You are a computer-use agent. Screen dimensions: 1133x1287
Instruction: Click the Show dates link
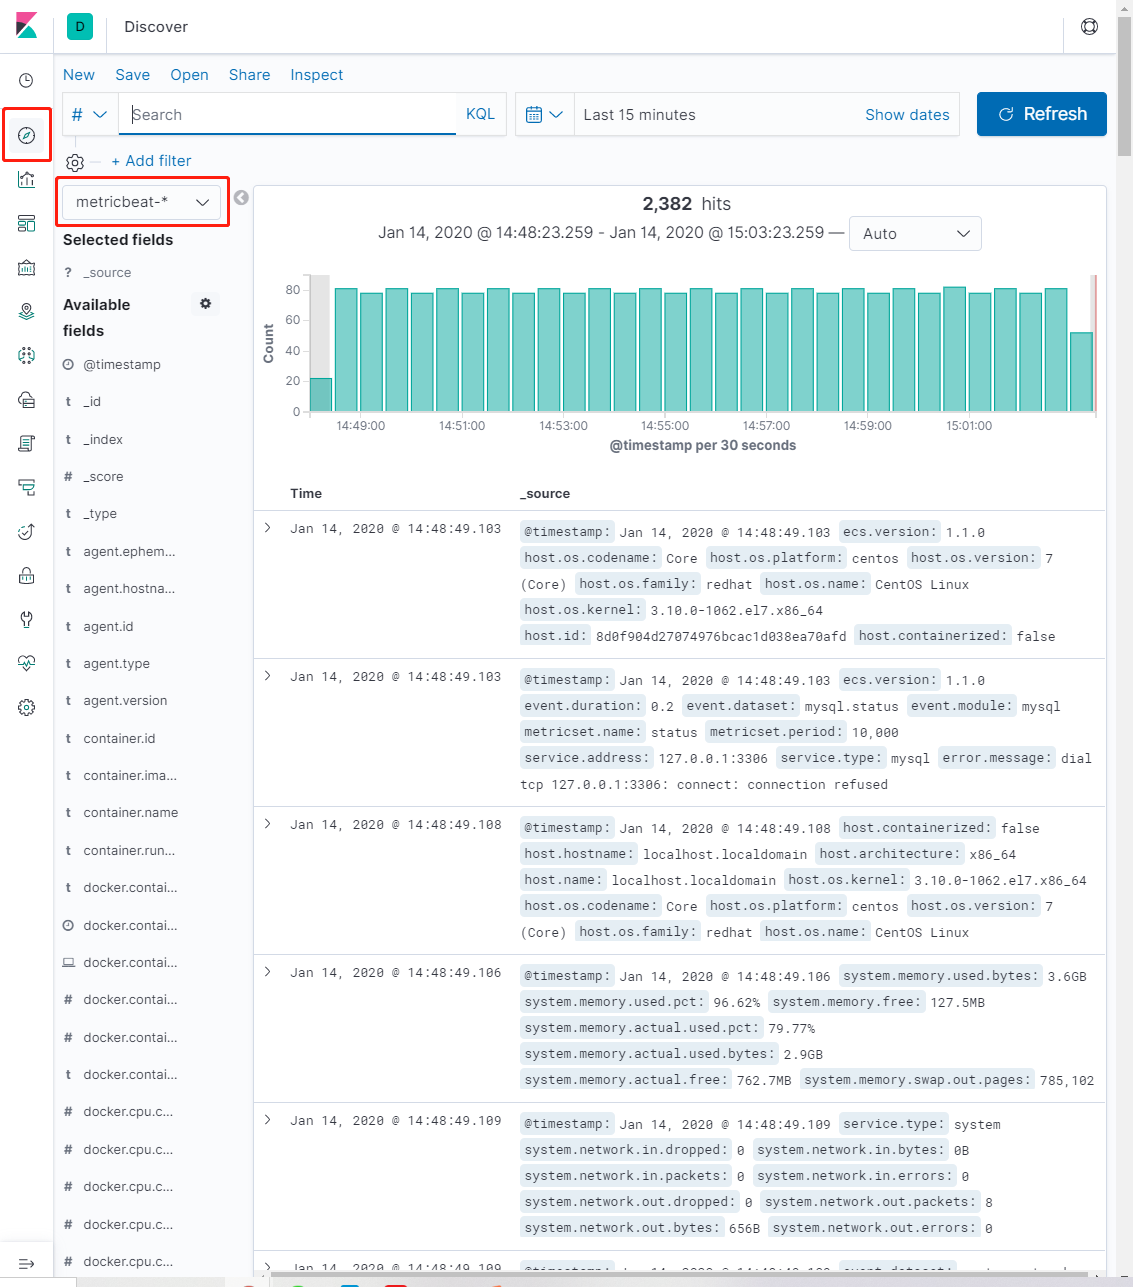coord(906,114)
